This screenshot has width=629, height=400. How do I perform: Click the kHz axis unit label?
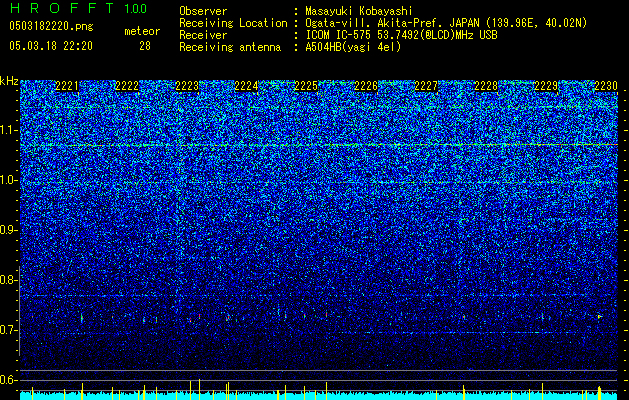[9, 81]
